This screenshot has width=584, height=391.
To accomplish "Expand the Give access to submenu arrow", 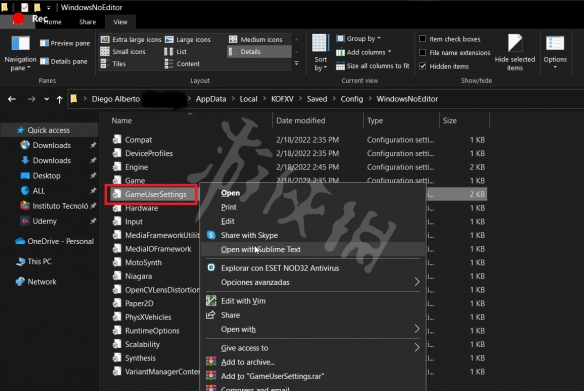I will [x=417, y=347].
